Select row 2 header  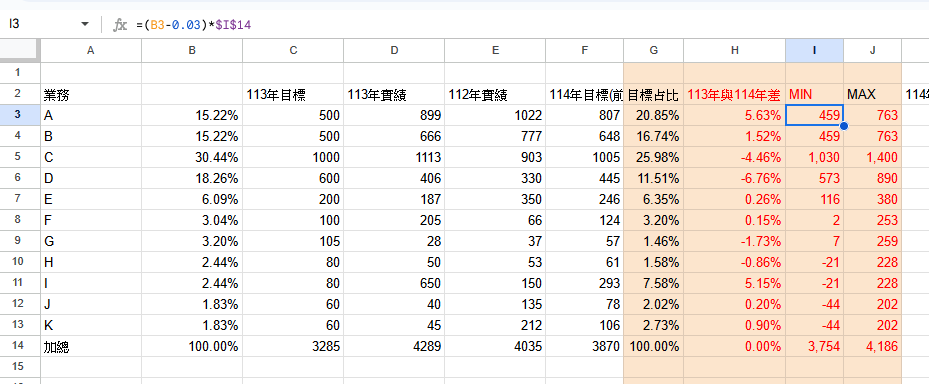pos(20,94)
